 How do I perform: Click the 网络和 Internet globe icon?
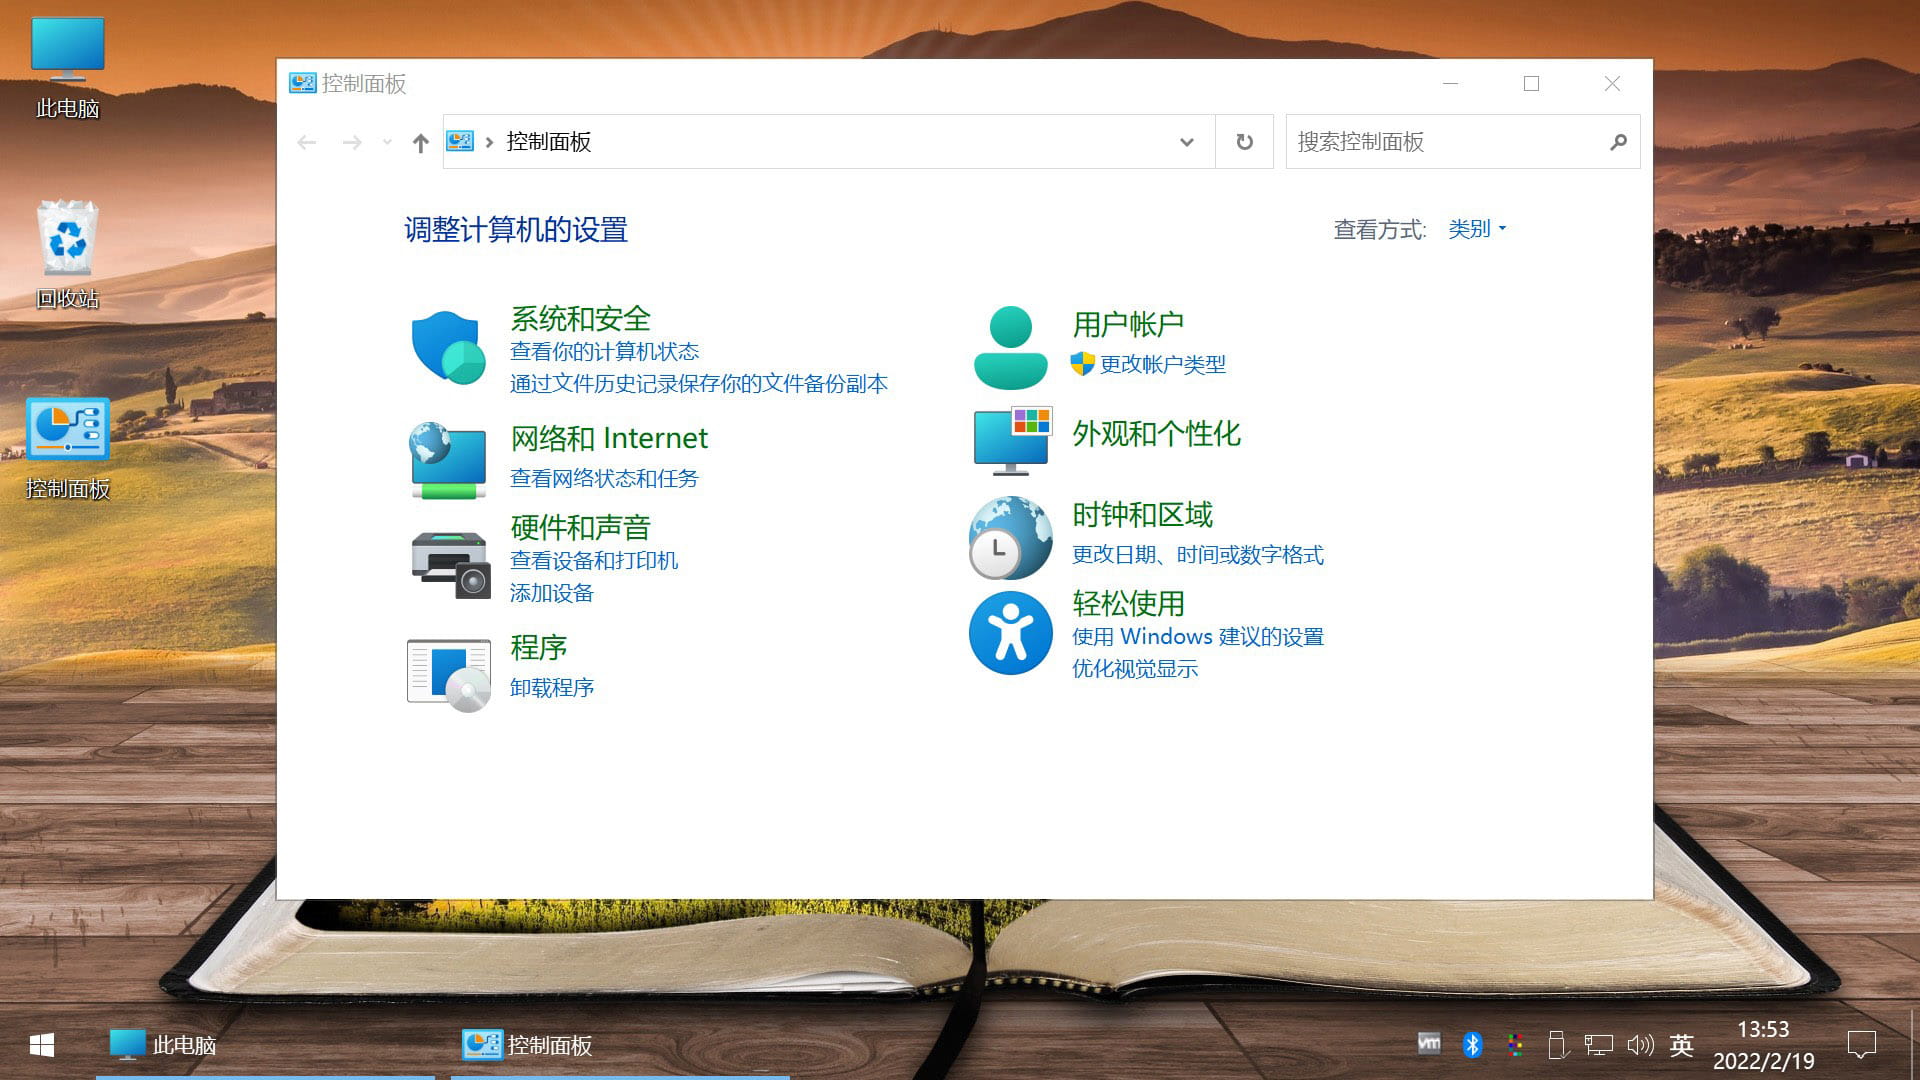[x=448, y=459]
